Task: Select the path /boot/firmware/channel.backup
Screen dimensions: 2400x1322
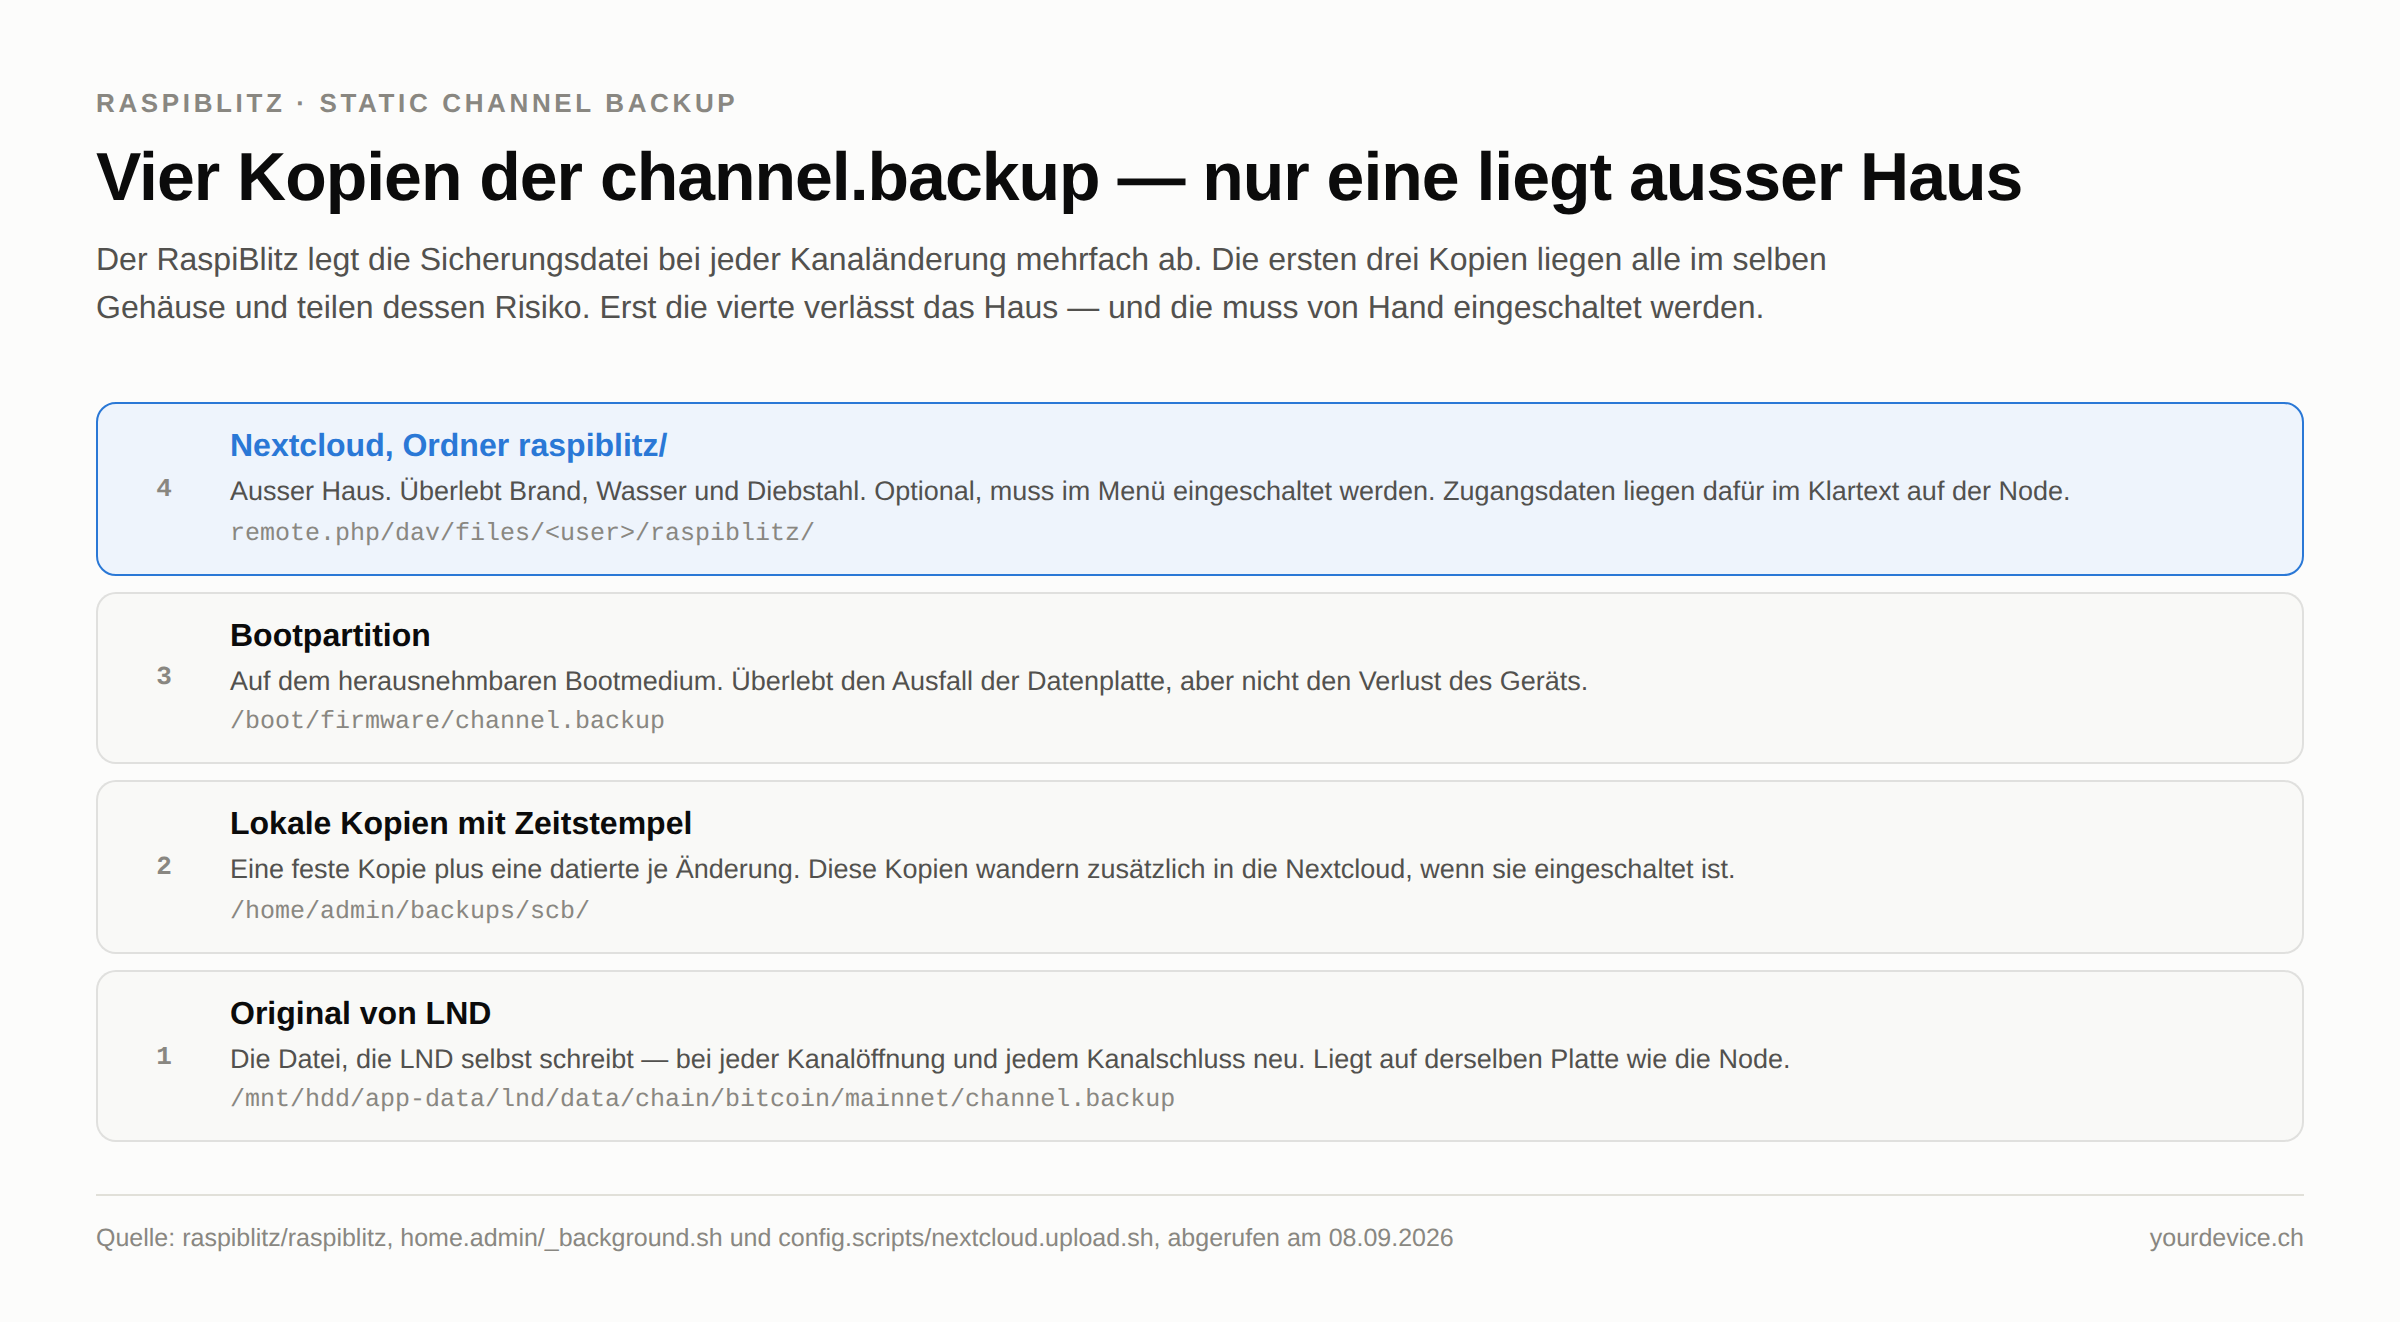Action: 447,720
